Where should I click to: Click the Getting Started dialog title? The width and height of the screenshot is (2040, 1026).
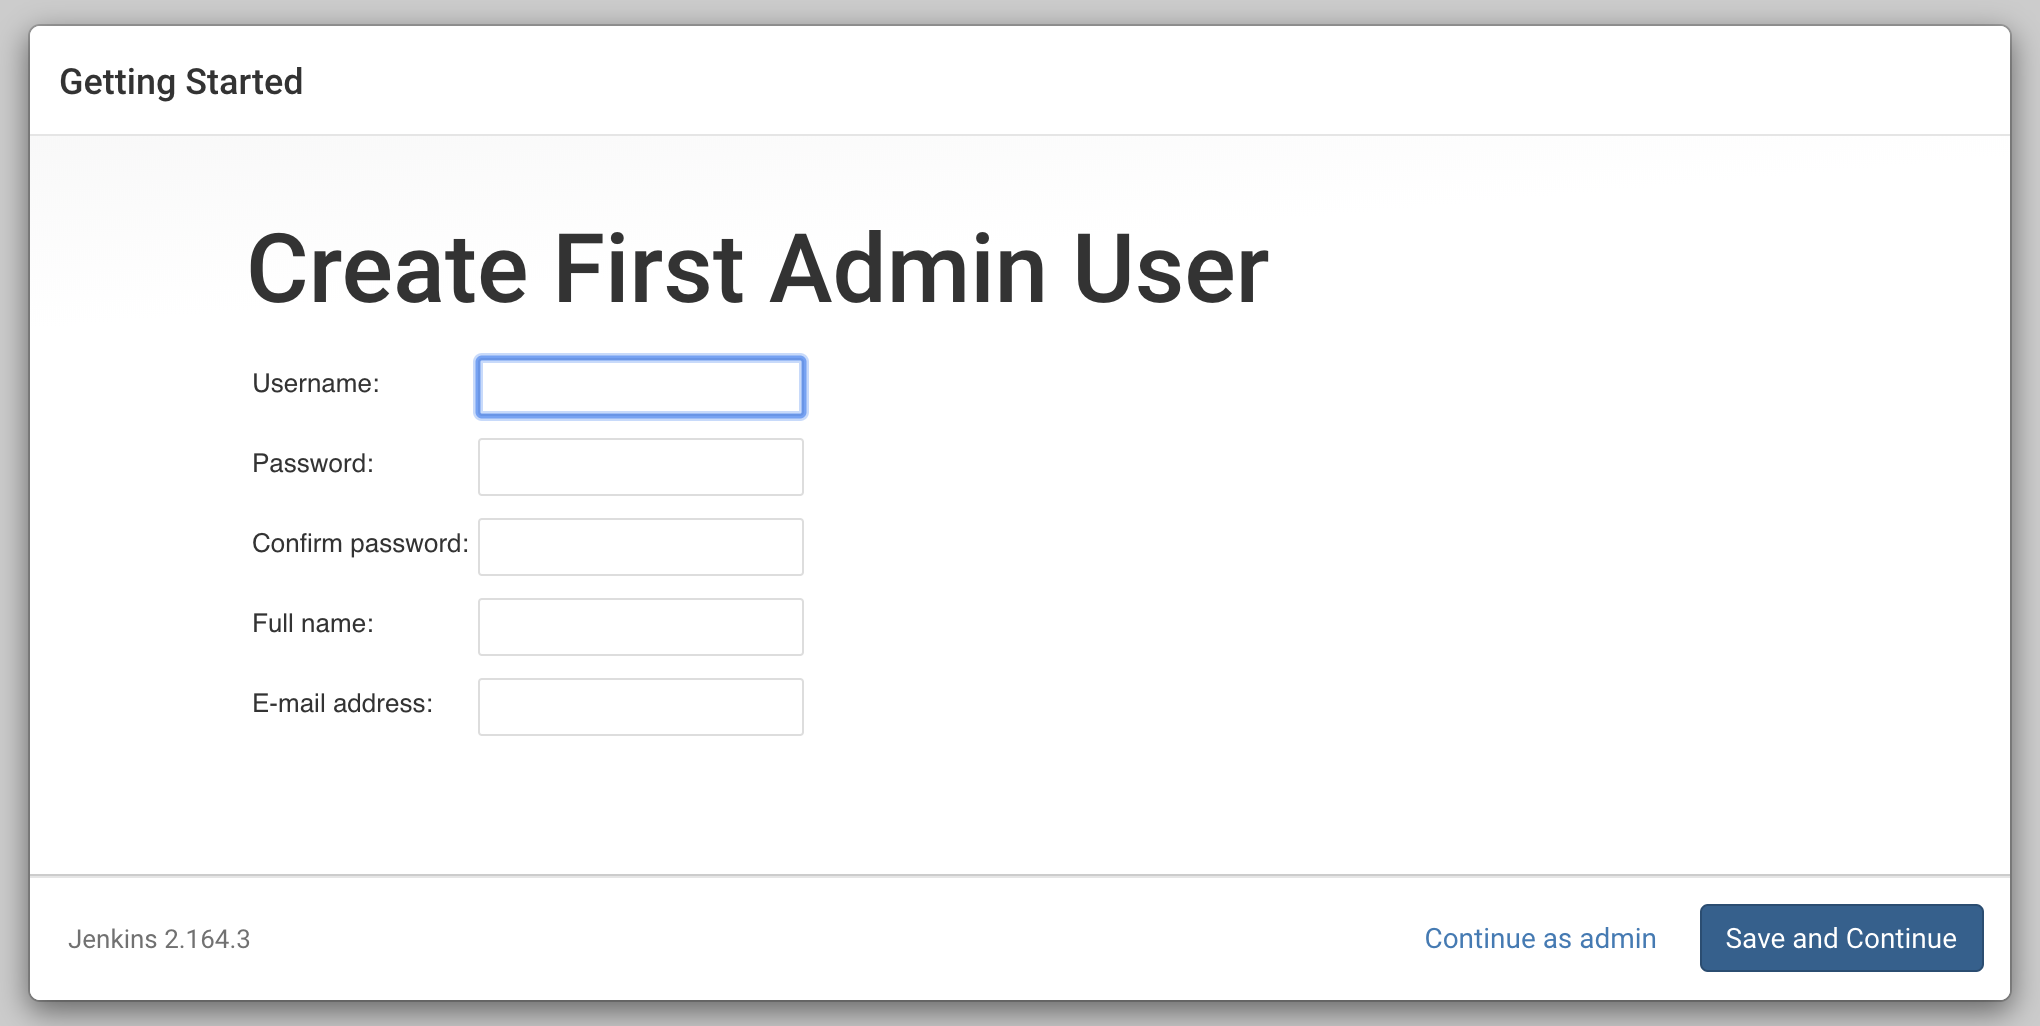[181, 82]
